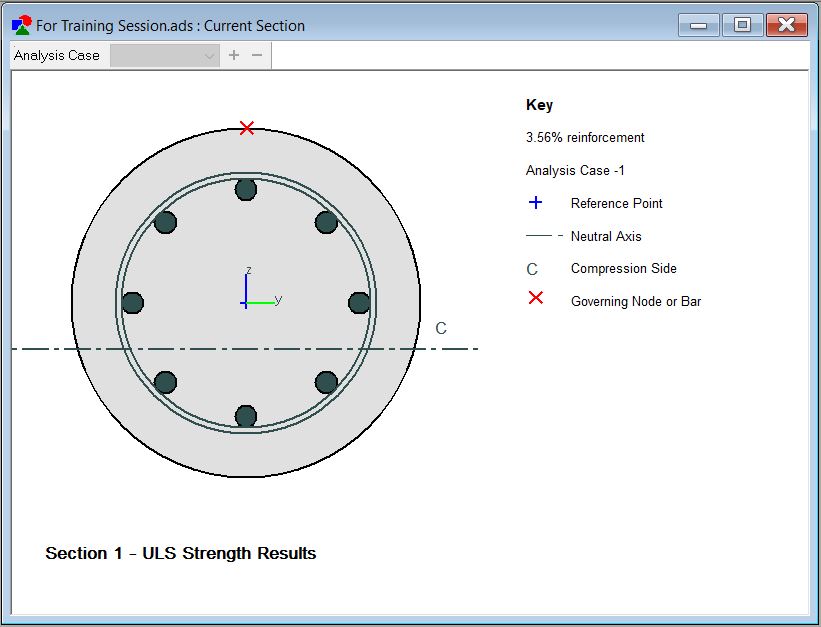The image size is (821, 627).
Task: Click the Section 1 - ULS Strength Results title
Action: click(x=181, y=553)
